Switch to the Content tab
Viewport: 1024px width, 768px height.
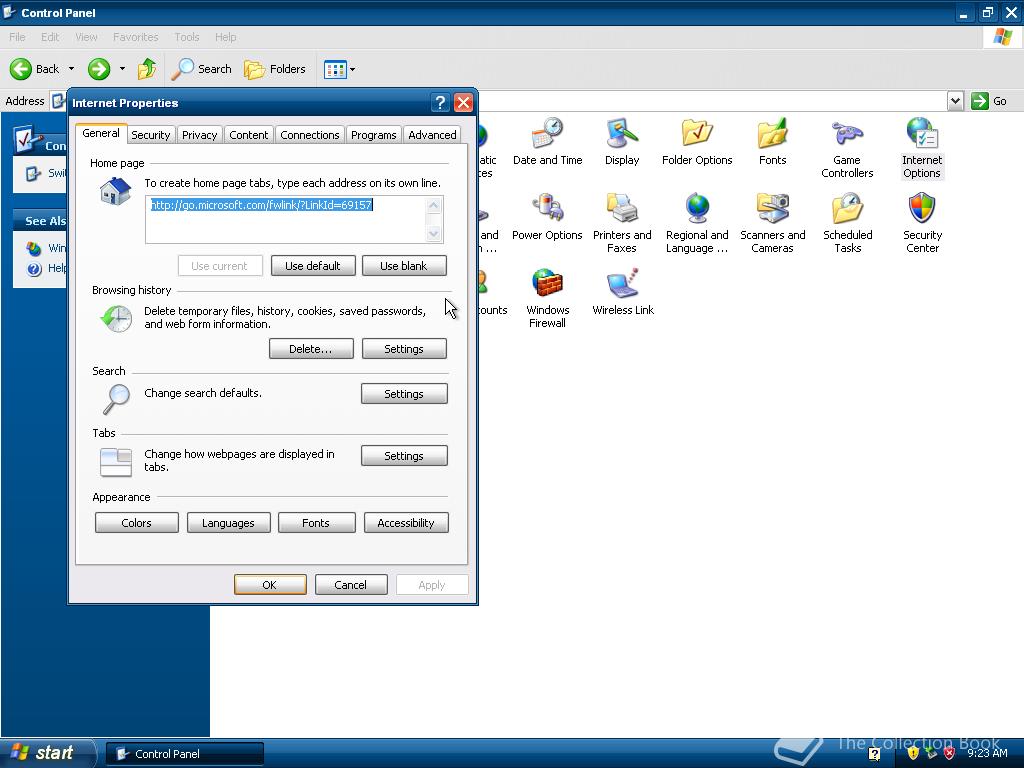[x=248, y=135]
